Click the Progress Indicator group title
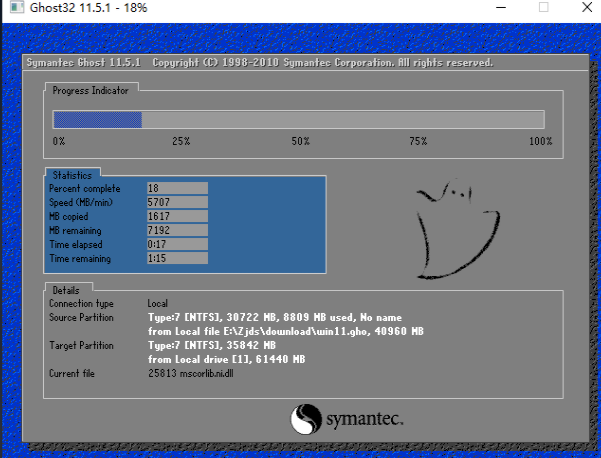 tap(91, 90)
